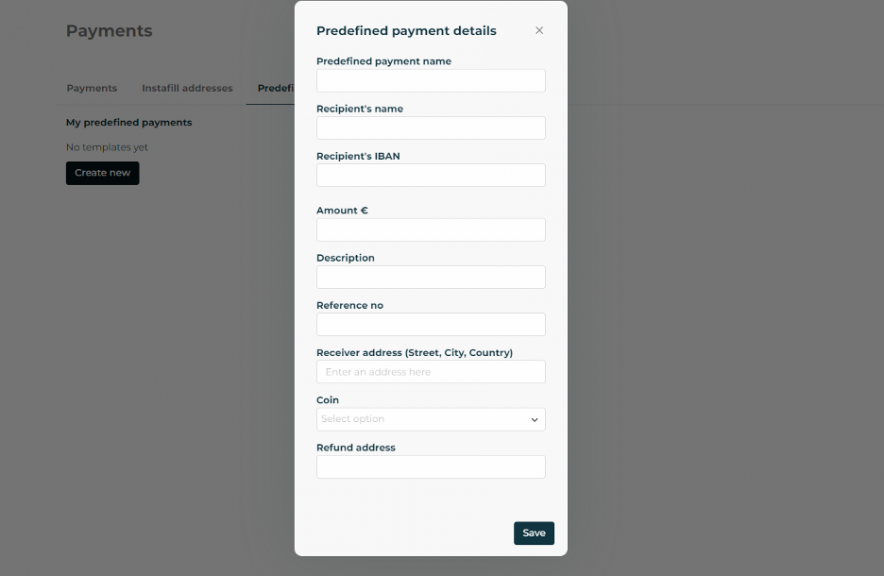Select the Recipient's IBAN input box
This screenshot has height=576, width=884.
431,175
